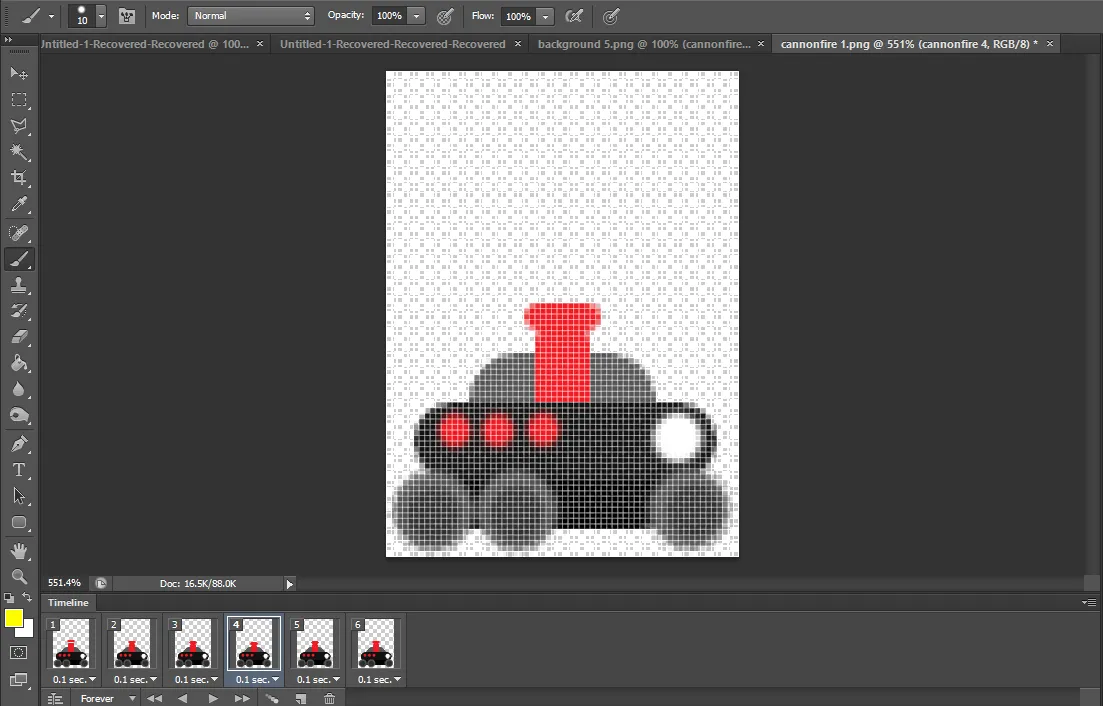This screenshot has height=706, width=1103.
Task: Close the cannonfire 1.png tab
Action: (x=1050, y=44)
